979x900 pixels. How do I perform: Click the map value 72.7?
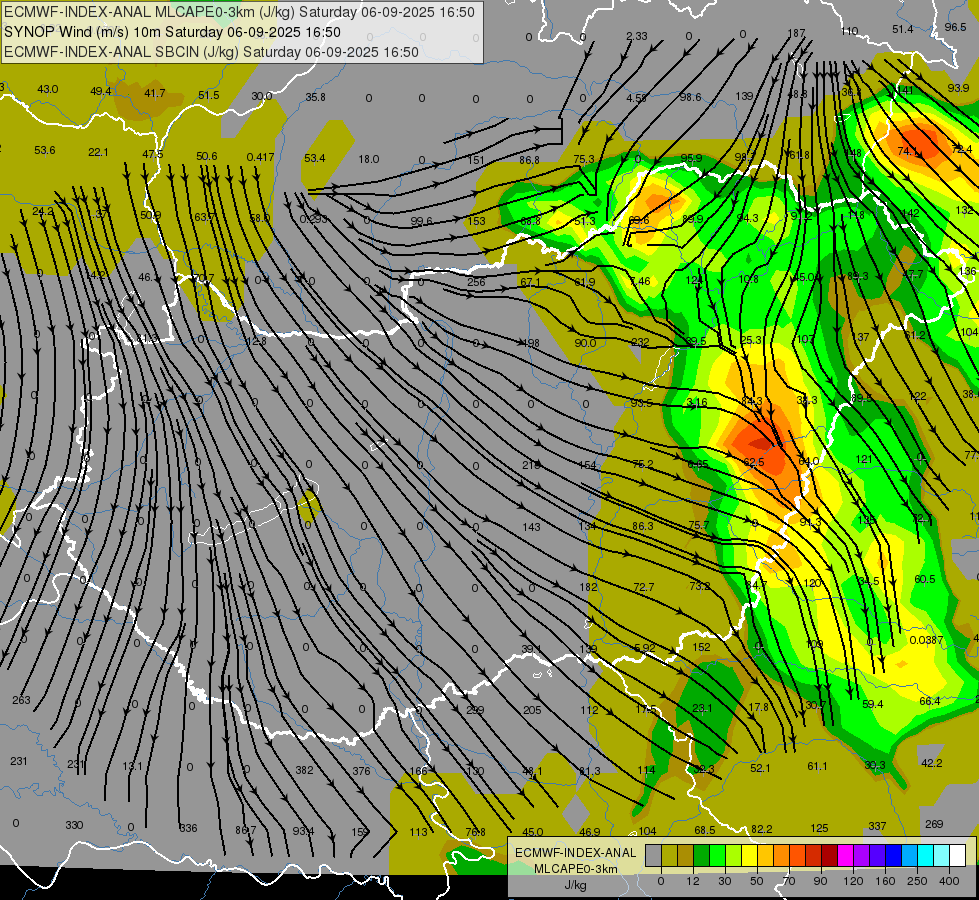pyautogui.click(x=644, y=587)
